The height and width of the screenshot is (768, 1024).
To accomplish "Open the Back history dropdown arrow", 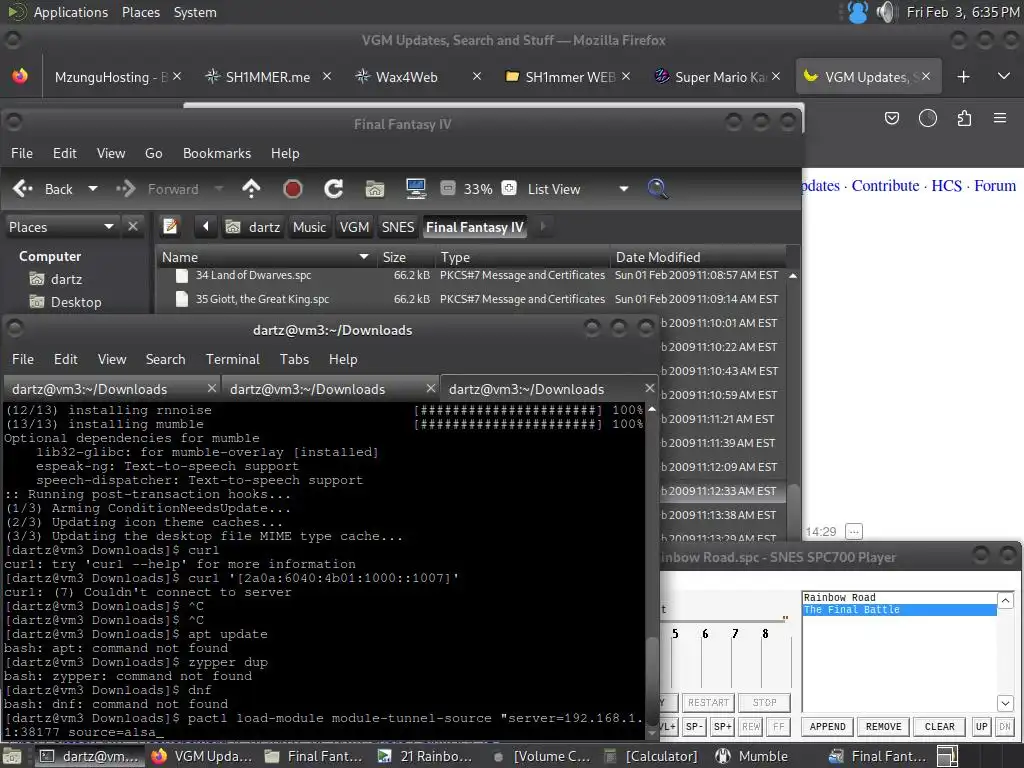I will pos(93,189).
